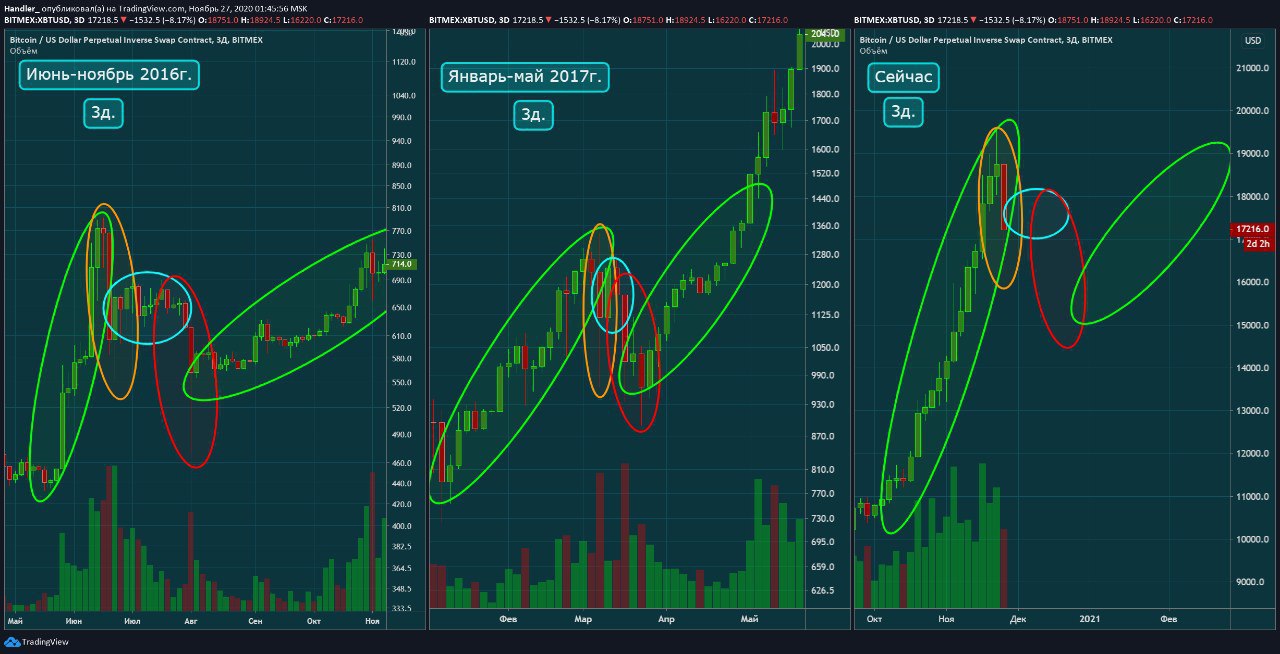Viewport: 1280px width, 654px height.
Task: Click 'Май' on the middle chart time axis
Action: [x=749, y=620]
